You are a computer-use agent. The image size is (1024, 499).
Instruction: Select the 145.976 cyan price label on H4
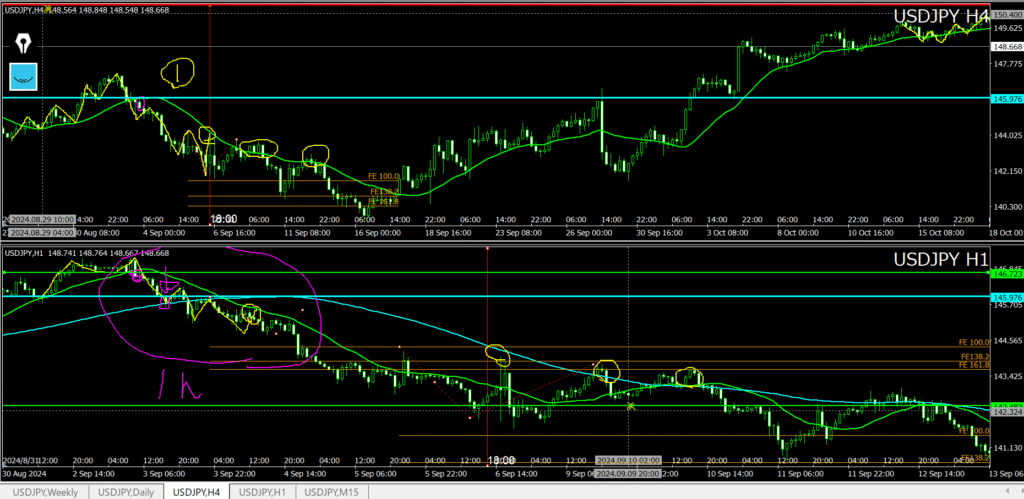click(x=1005, y=99)
